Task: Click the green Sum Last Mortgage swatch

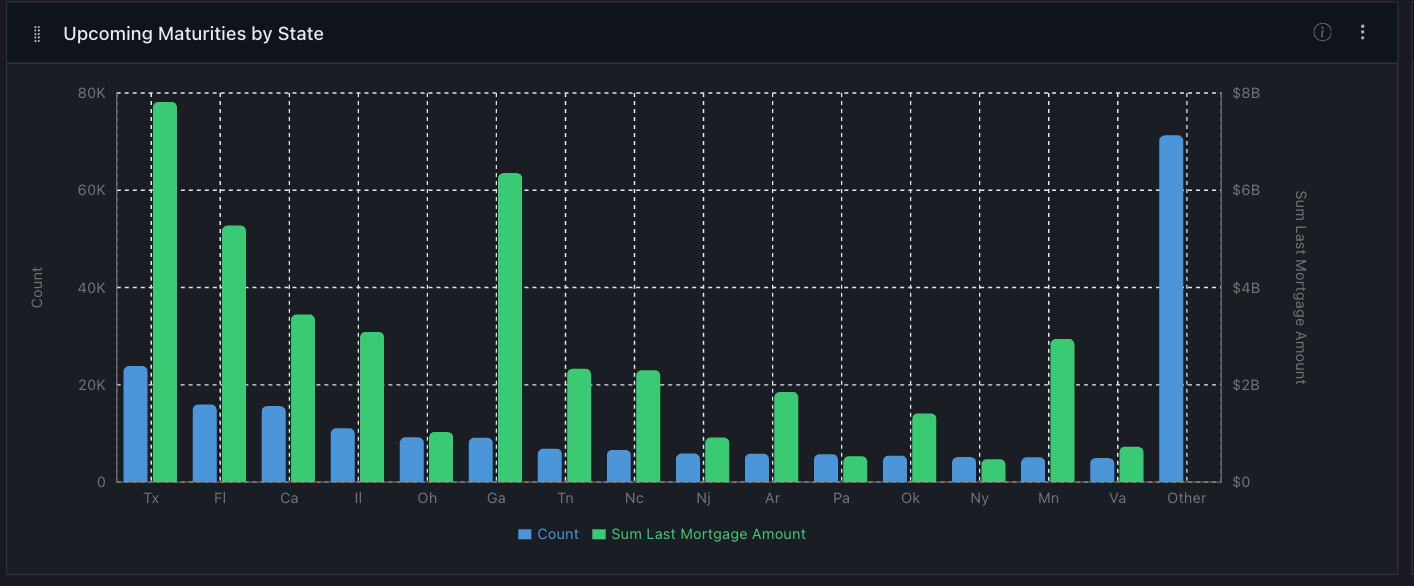Action: point(599,534)
